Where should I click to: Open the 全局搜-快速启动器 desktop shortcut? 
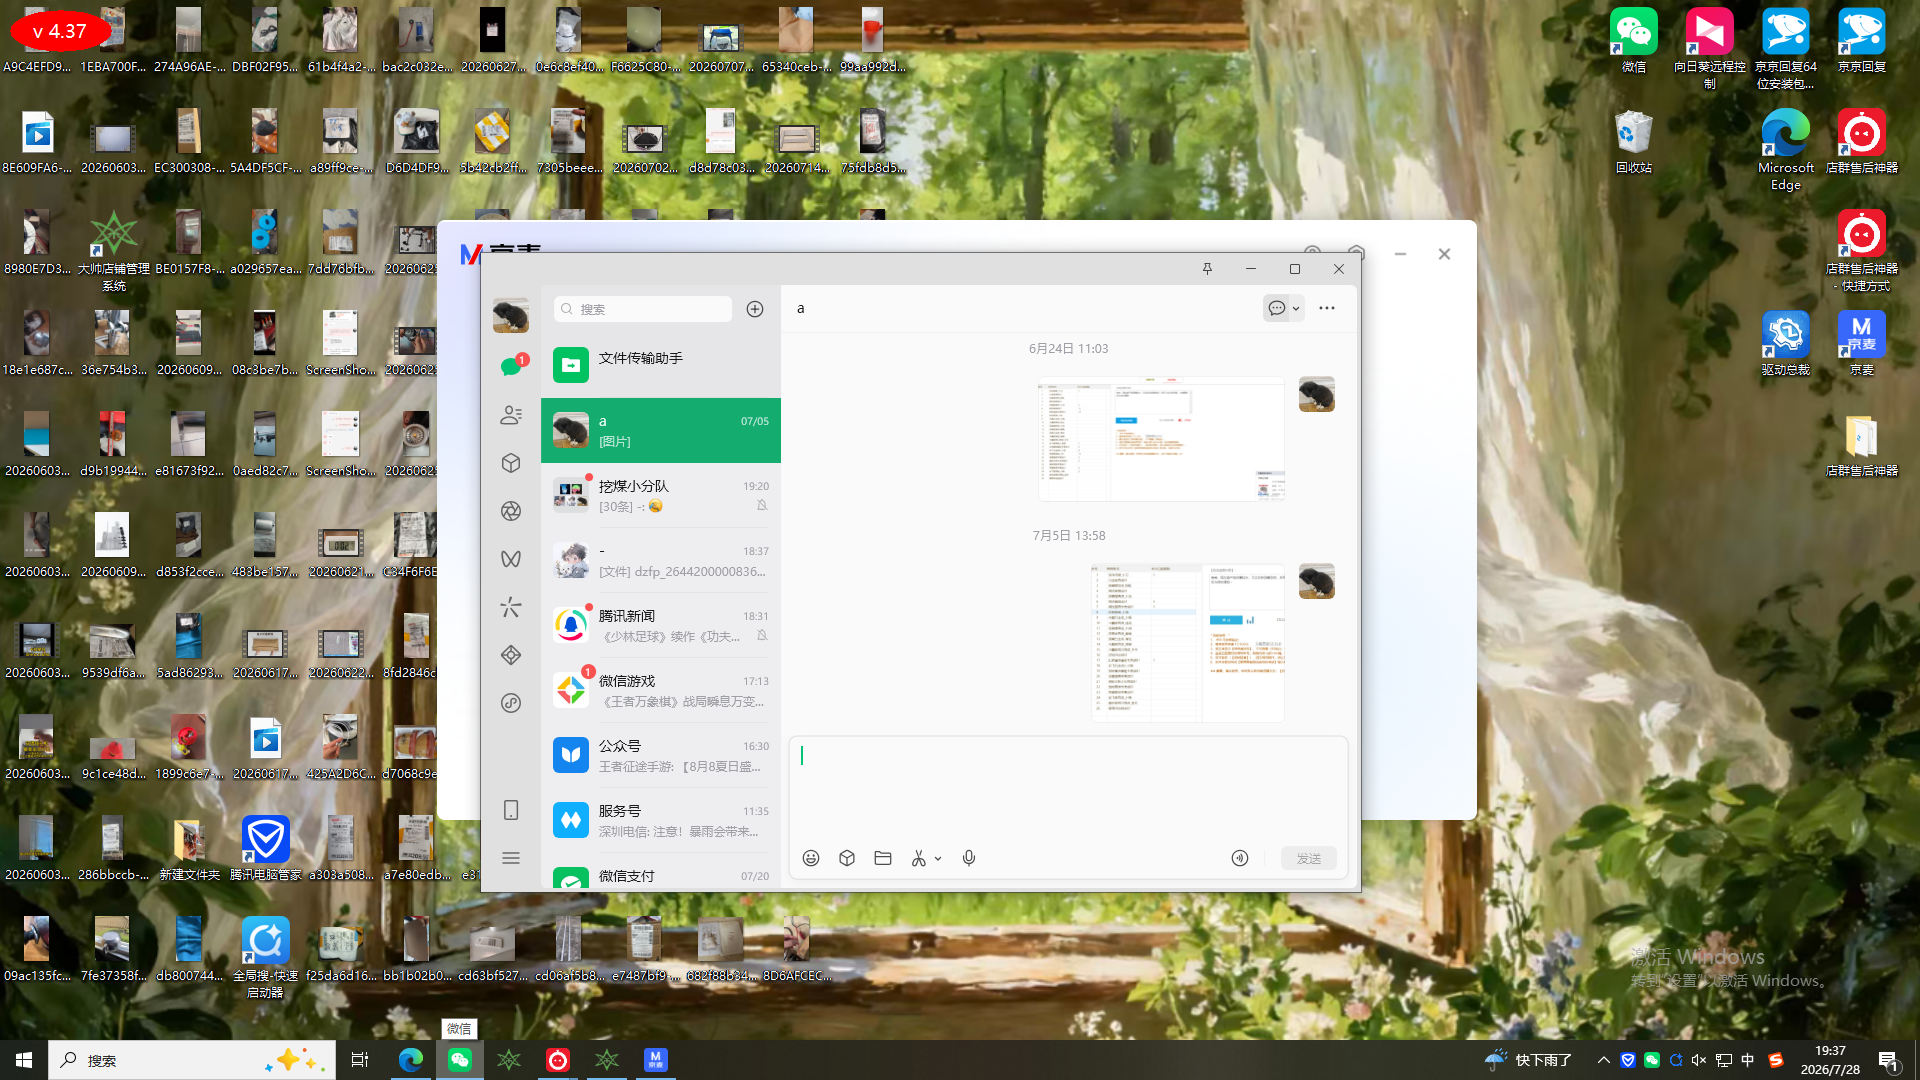tap(266, 957)
